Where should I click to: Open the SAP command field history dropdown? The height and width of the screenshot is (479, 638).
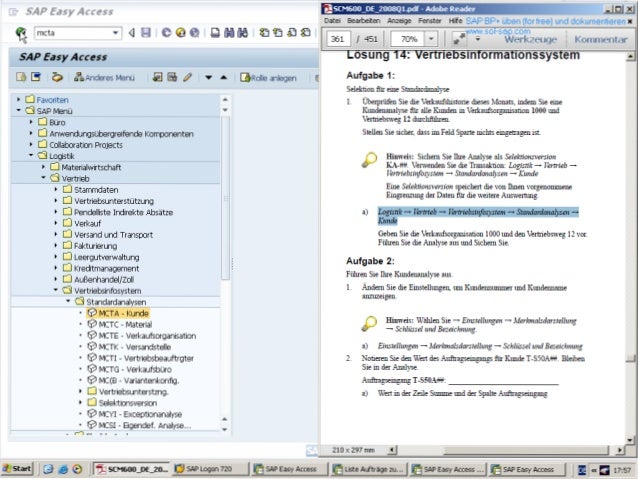coord(116,33)
